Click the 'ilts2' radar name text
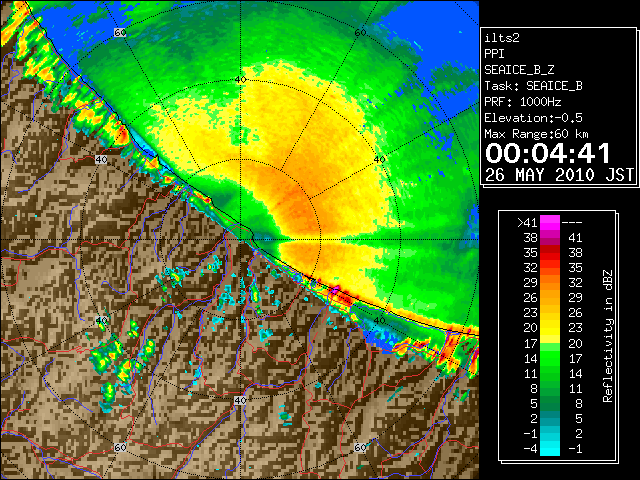 [x=502, y=38]
